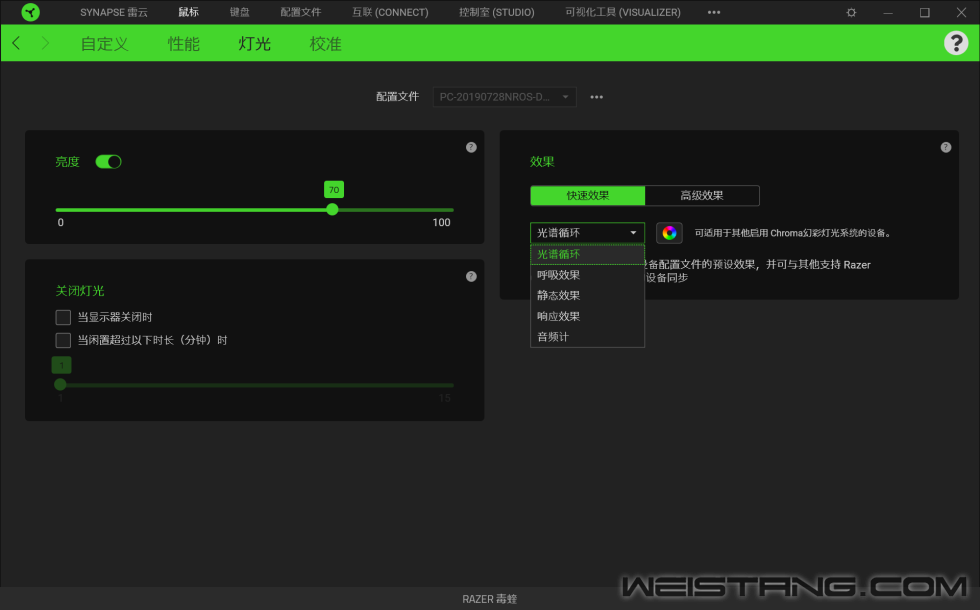Check 当闲置超过以下时长 checkbox
The image size is (980, 610).
pyautogui.click(x=63, y=340)
